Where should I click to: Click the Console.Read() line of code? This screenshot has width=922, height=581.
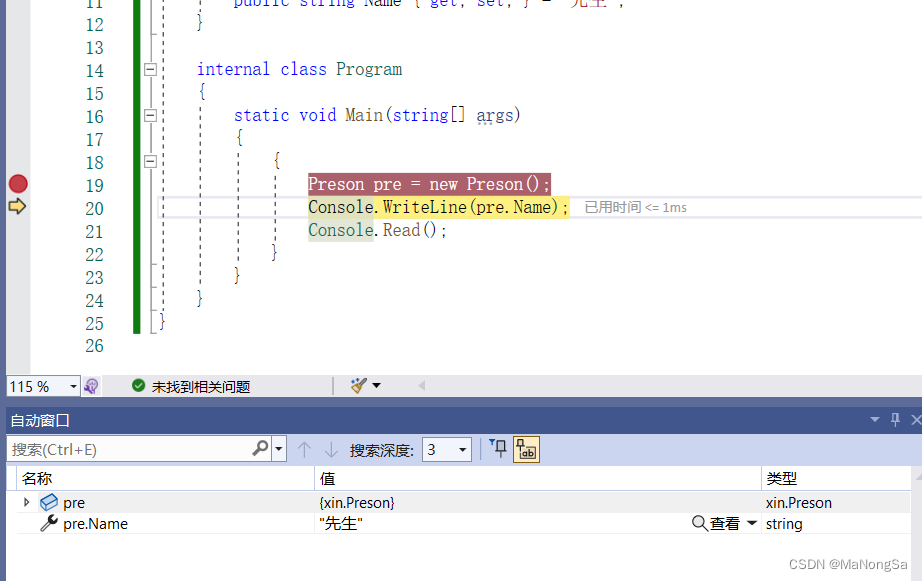tap(377, 230)
